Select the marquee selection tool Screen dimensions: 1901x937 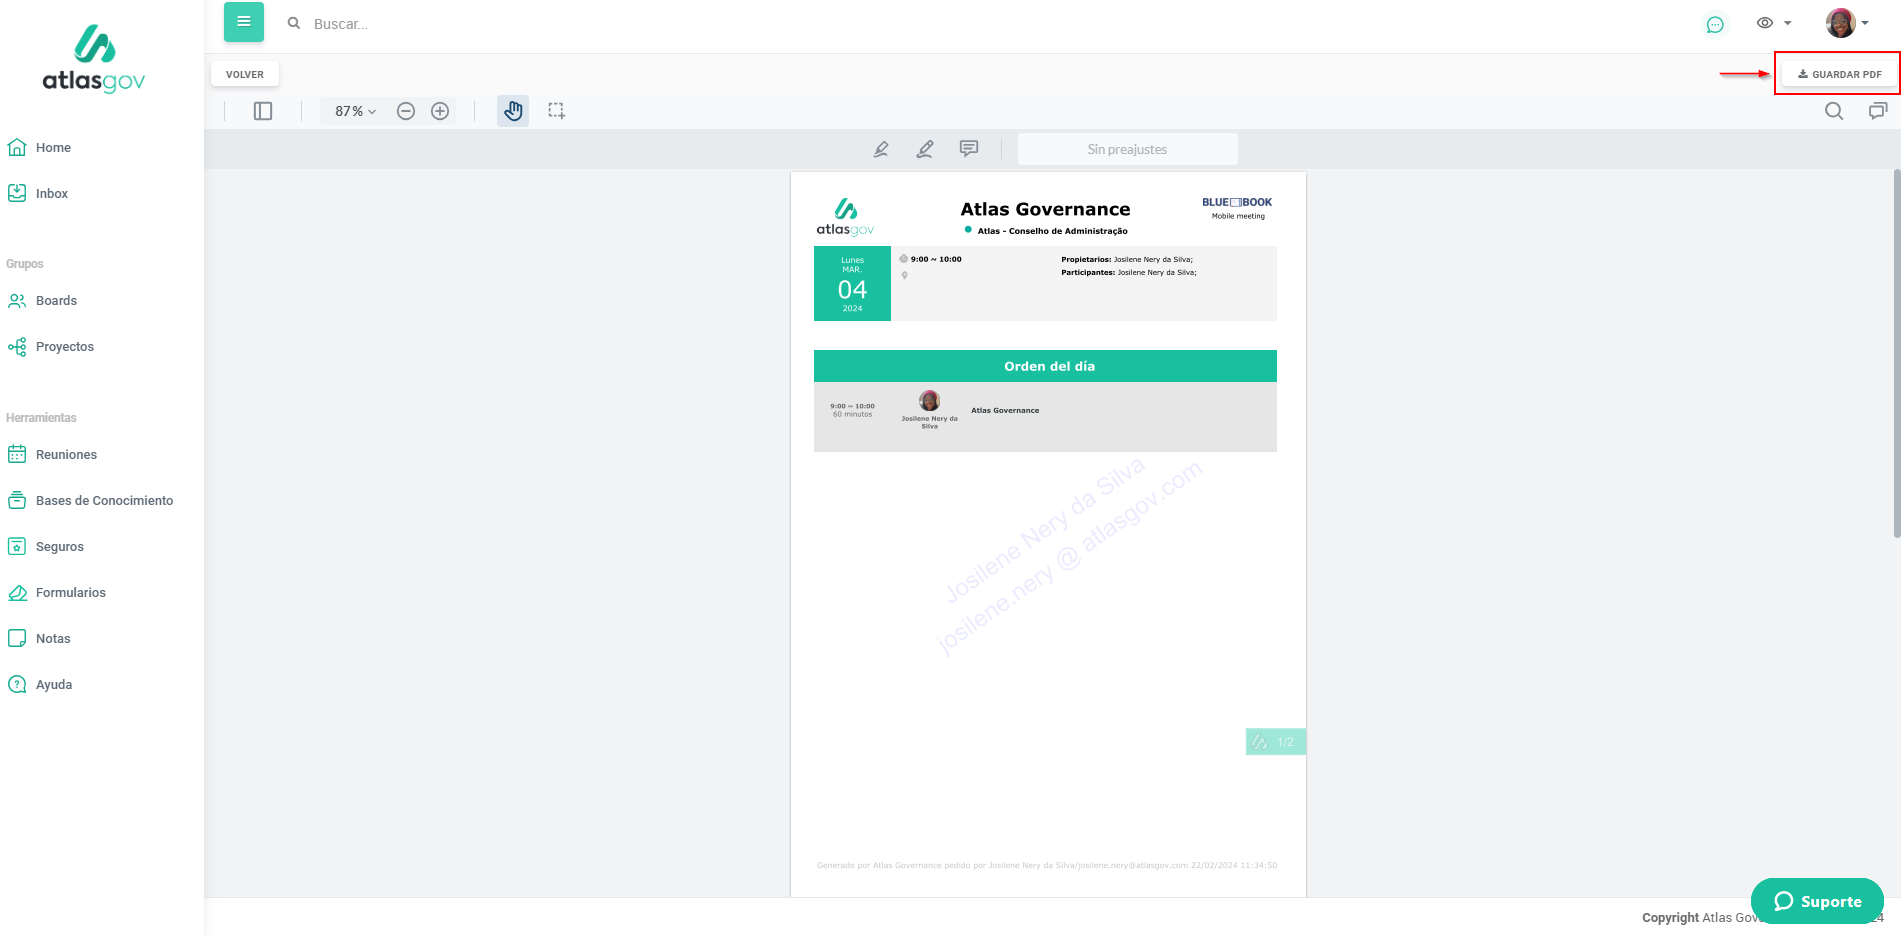pyautogui.click(x=557, y=111)
